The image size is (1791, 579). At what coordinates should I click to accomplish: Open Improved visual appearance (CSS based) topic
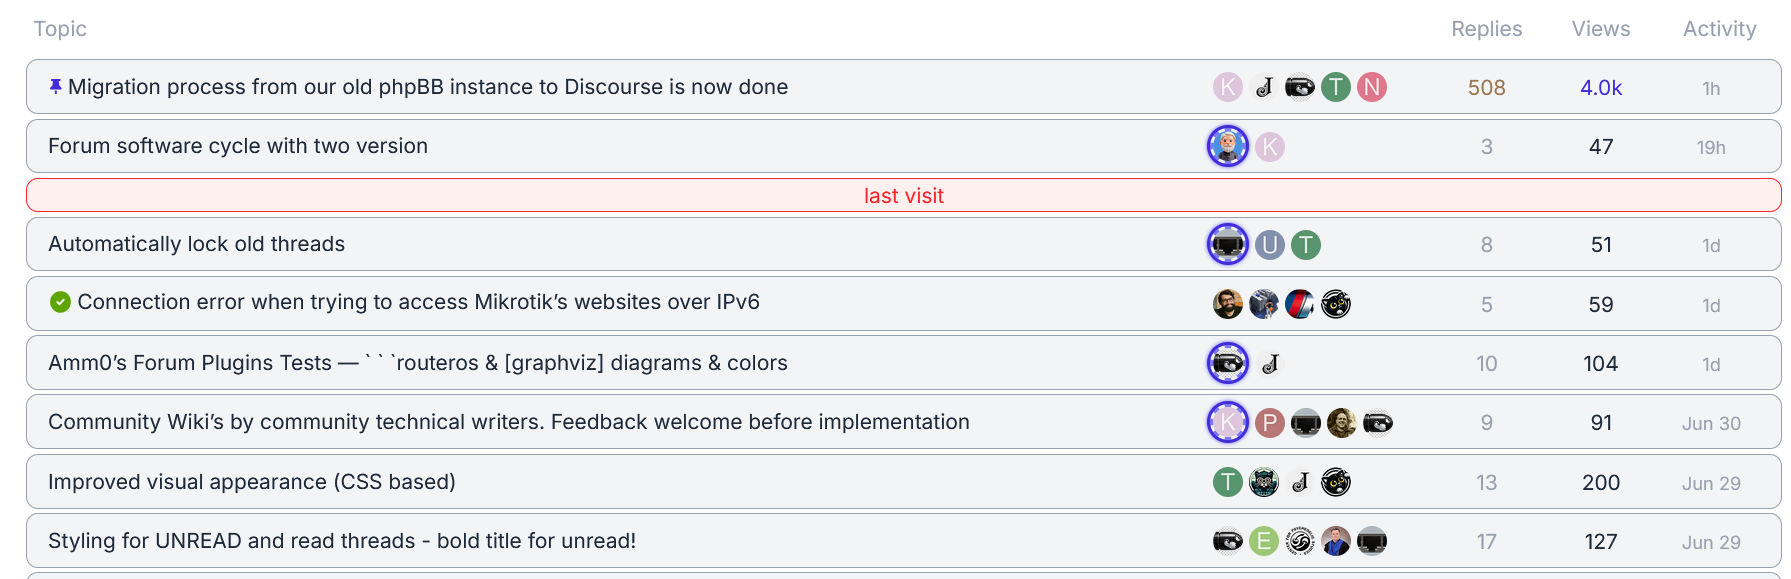pyautogui.click(x=252, y=482)
